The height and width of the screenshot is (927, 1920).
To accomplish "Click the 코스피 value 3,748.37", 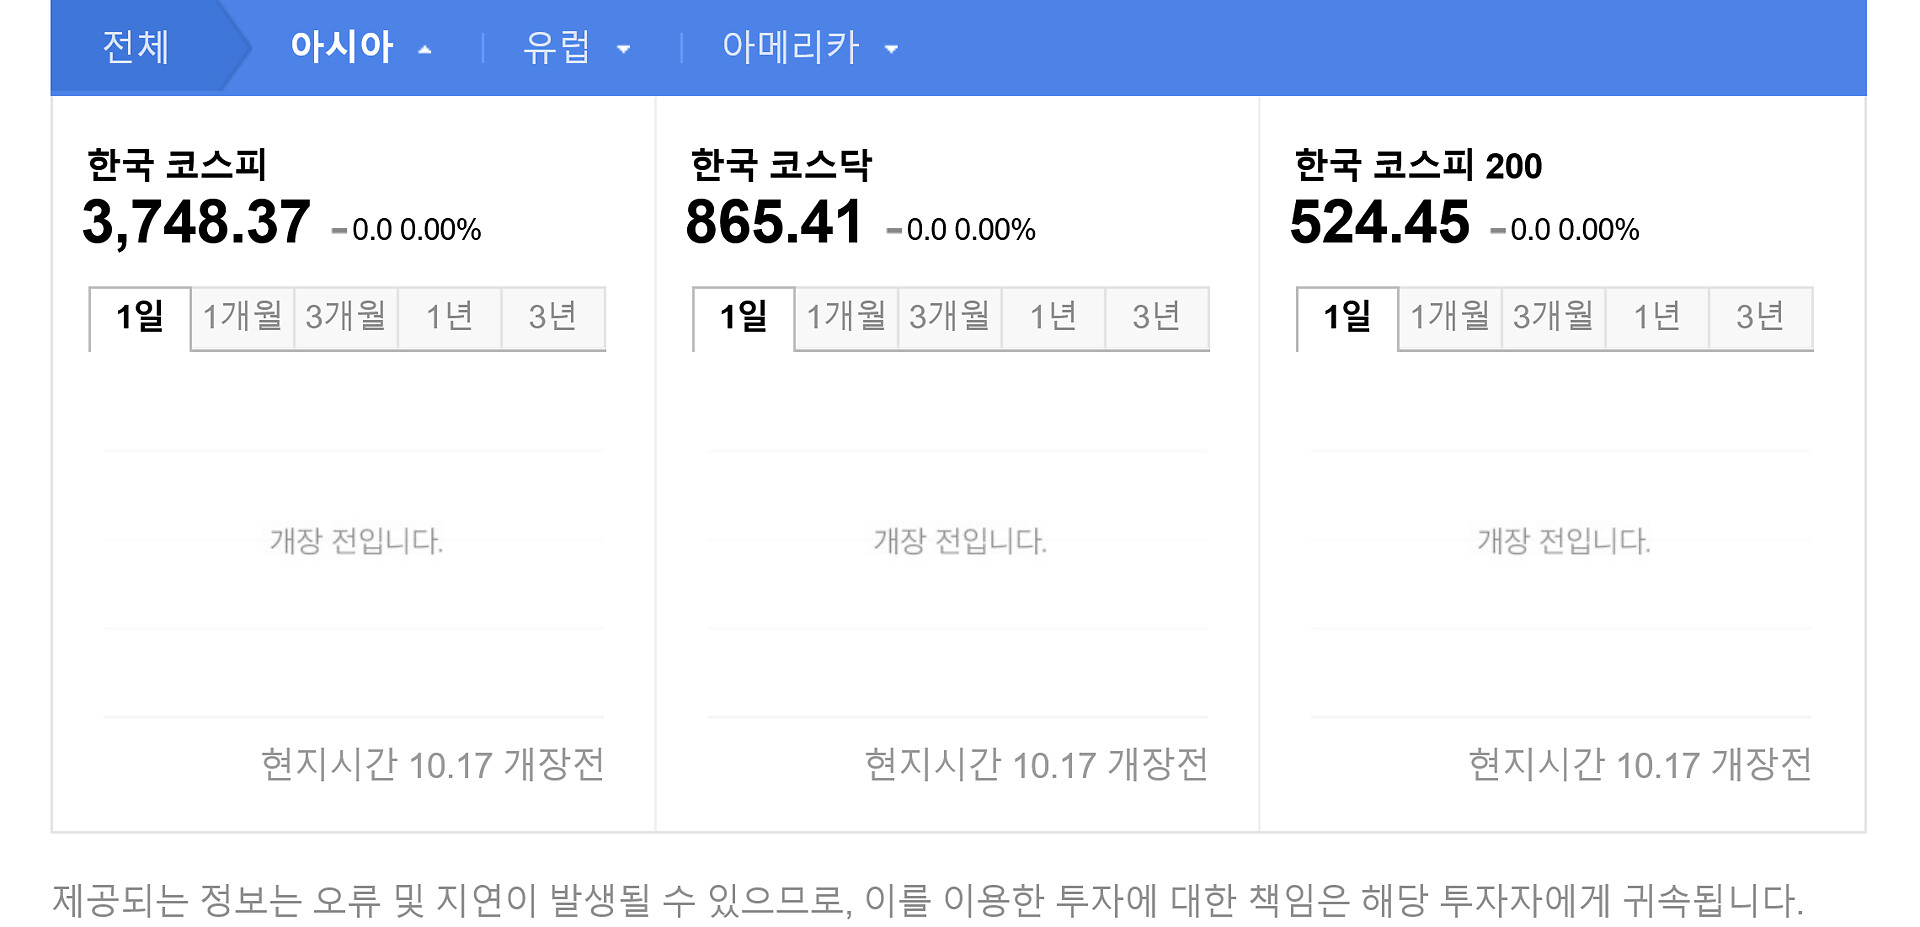I will coord(196,222).
